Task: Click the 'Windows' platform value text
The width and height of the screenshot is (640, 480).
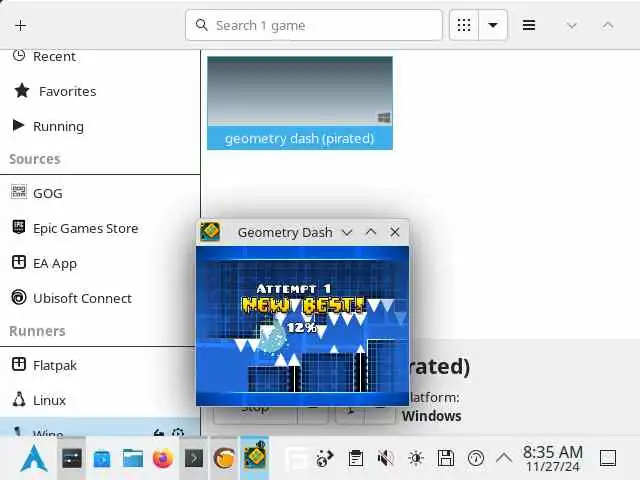Action: click(x=431, y=416)
